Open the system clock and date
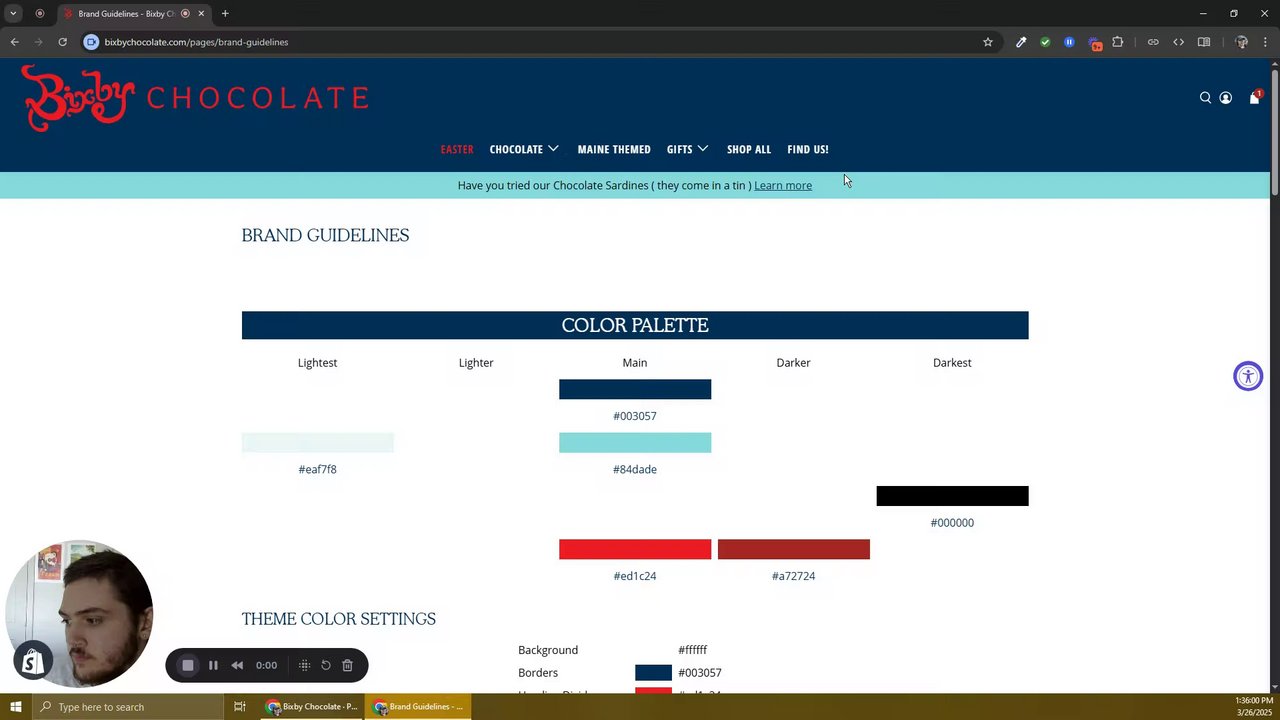Image resolution: width=1280 pixels, height=720 pixels. [1254, 707]
